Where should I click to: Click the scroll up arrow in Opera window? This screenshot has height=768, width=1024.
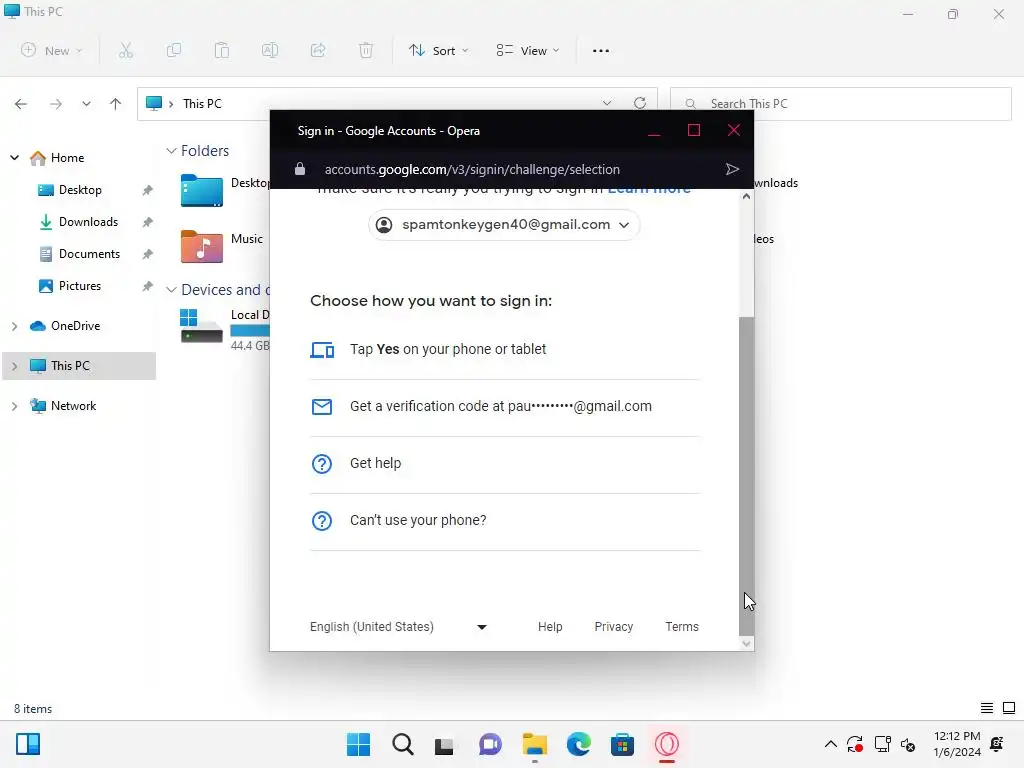746,196
